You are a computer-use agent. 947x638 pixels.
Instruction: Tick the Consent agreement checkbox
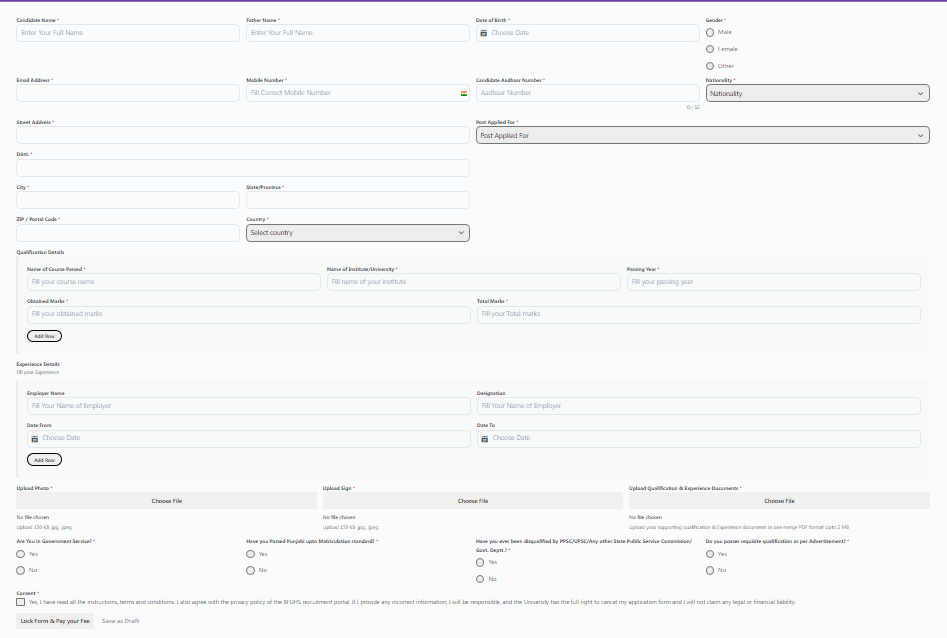click(21, 602)
